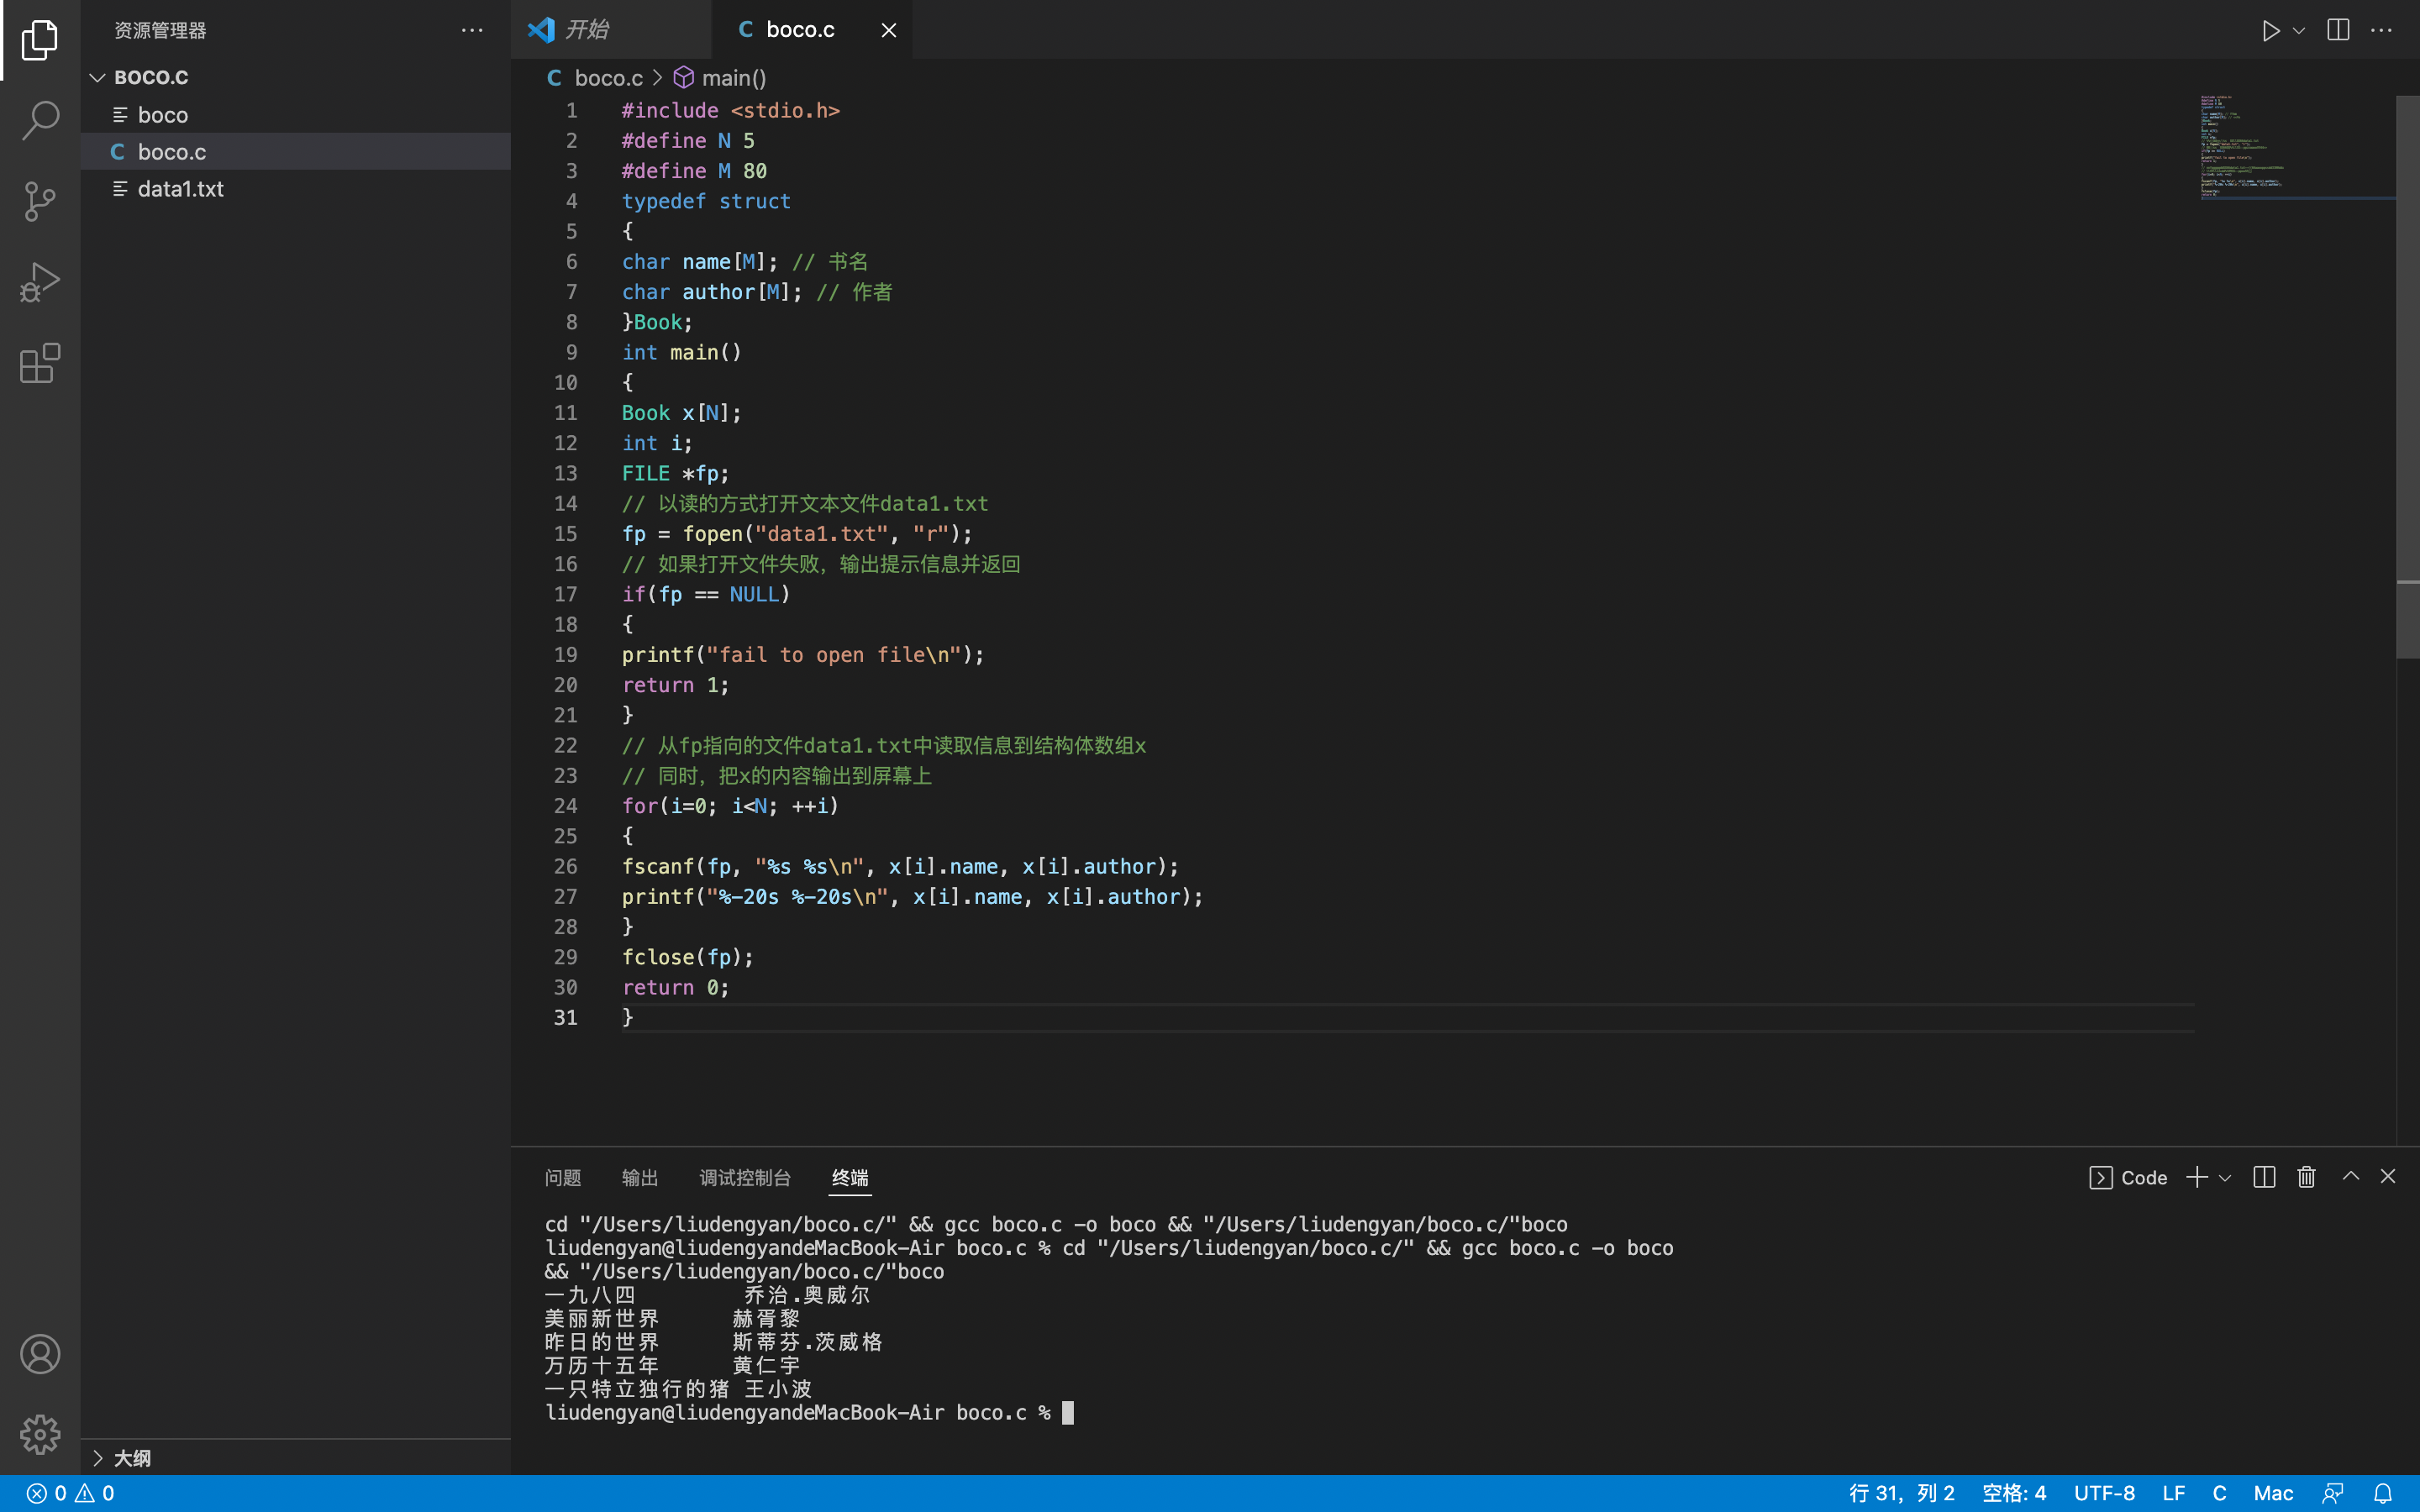Switch to the 问题 problems tab
Screen dimensions: 2420x1512
click(563, 1178)
